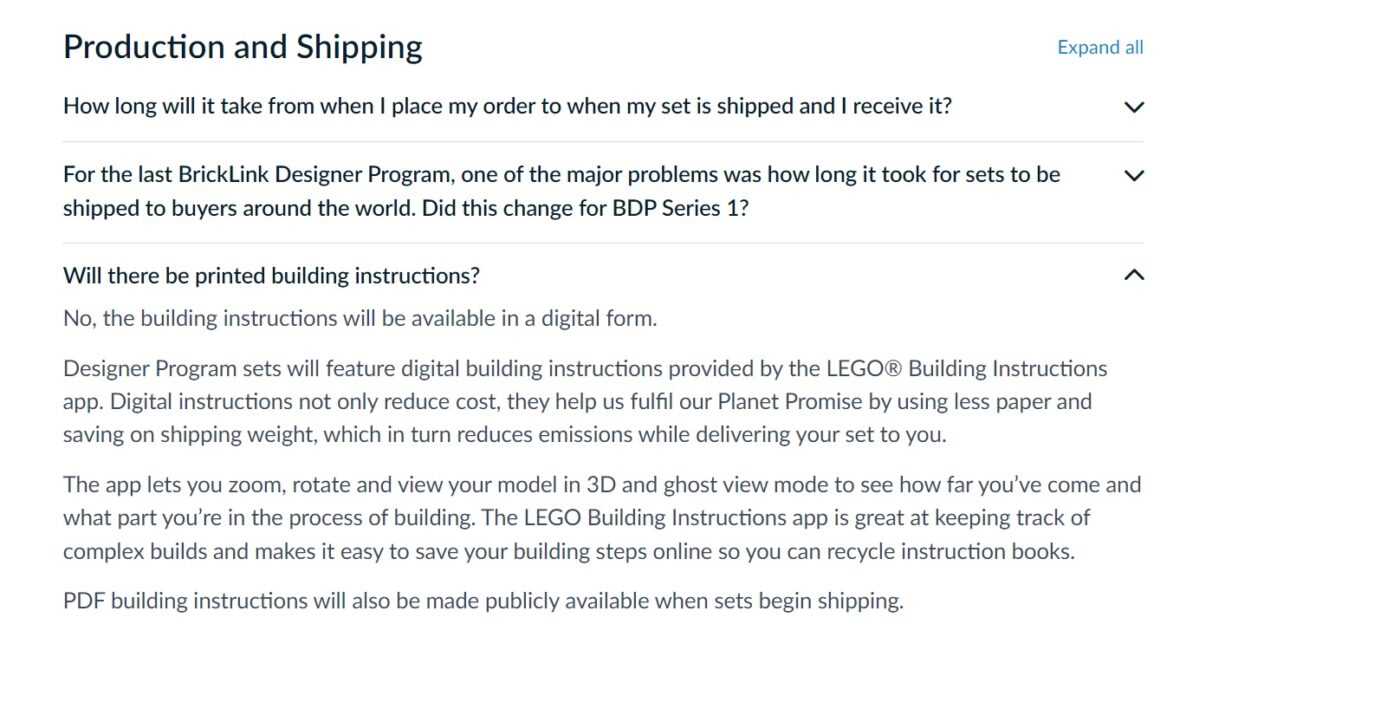Image resolution: width=1400 pixels, height=702 pixels.
Task: Collapse the printed building instructions chevron
Action: pyautogui.click(x=1133, y=275)
